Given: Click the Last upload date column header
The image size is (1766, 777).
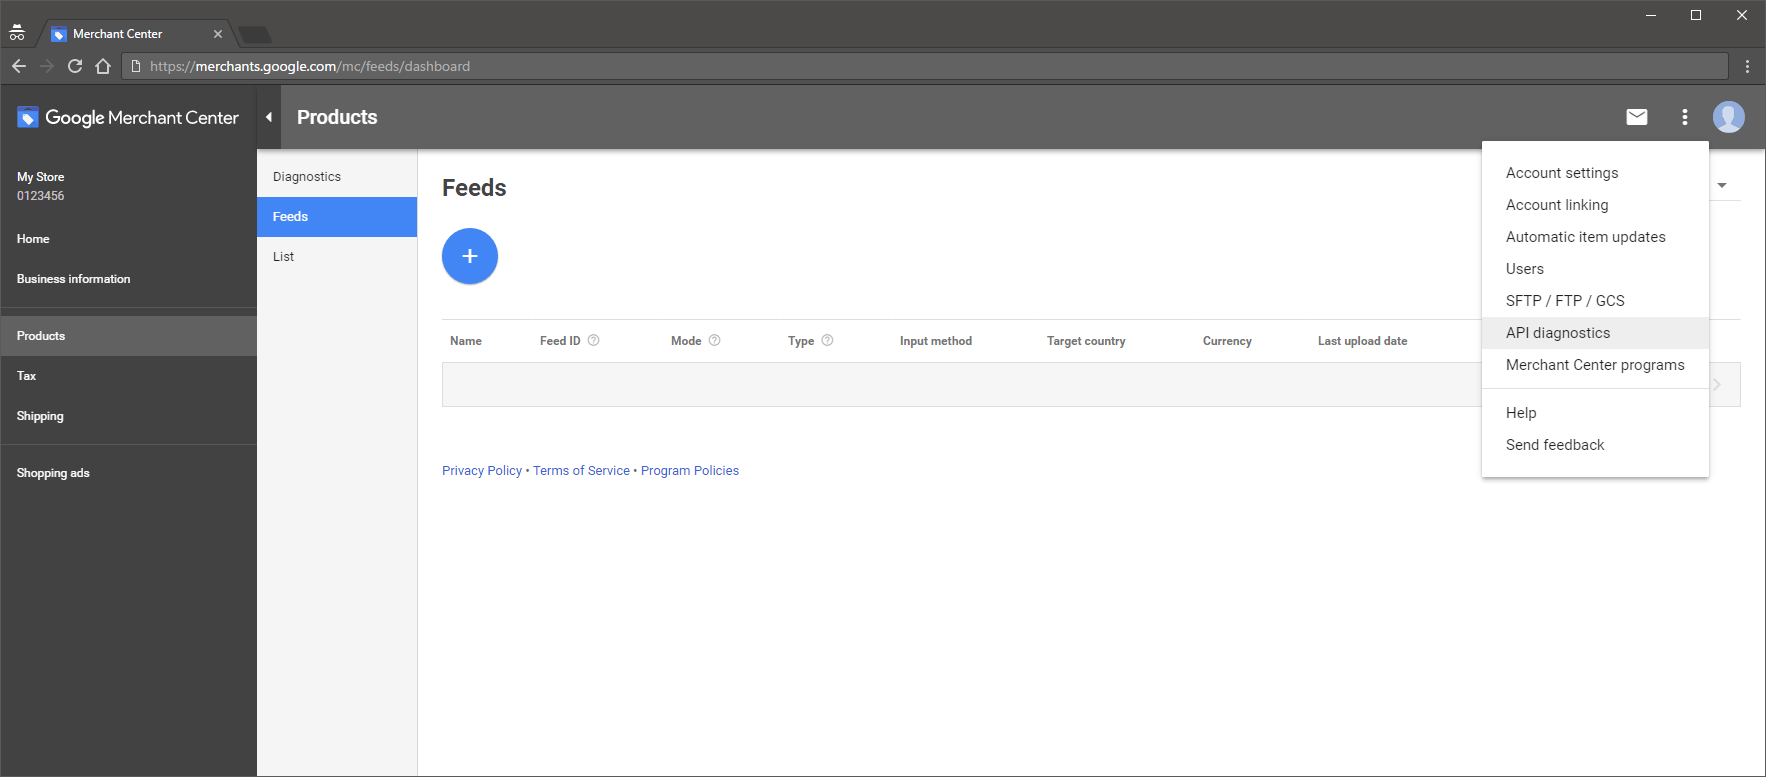Looking at the screenshot, I should pos(1362,341).
